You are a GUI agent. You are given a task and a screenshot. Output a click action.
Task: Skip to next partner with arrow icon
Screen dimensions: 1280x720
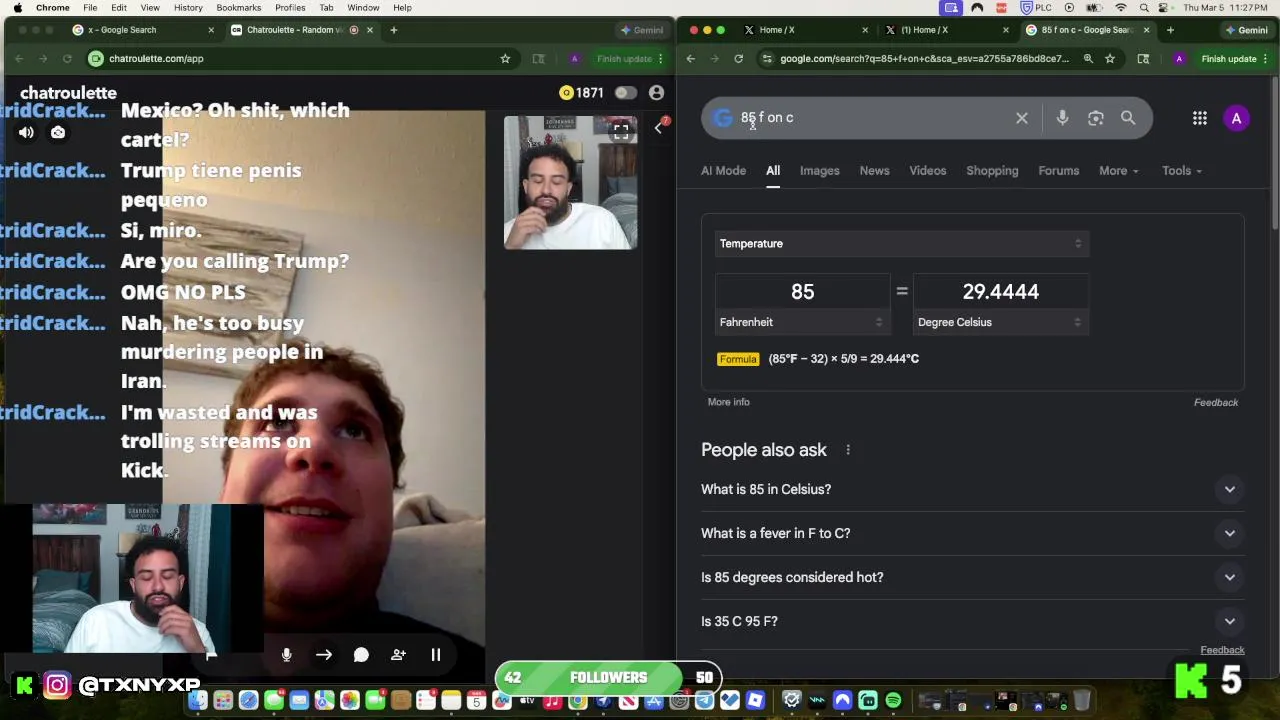point(324,655)
